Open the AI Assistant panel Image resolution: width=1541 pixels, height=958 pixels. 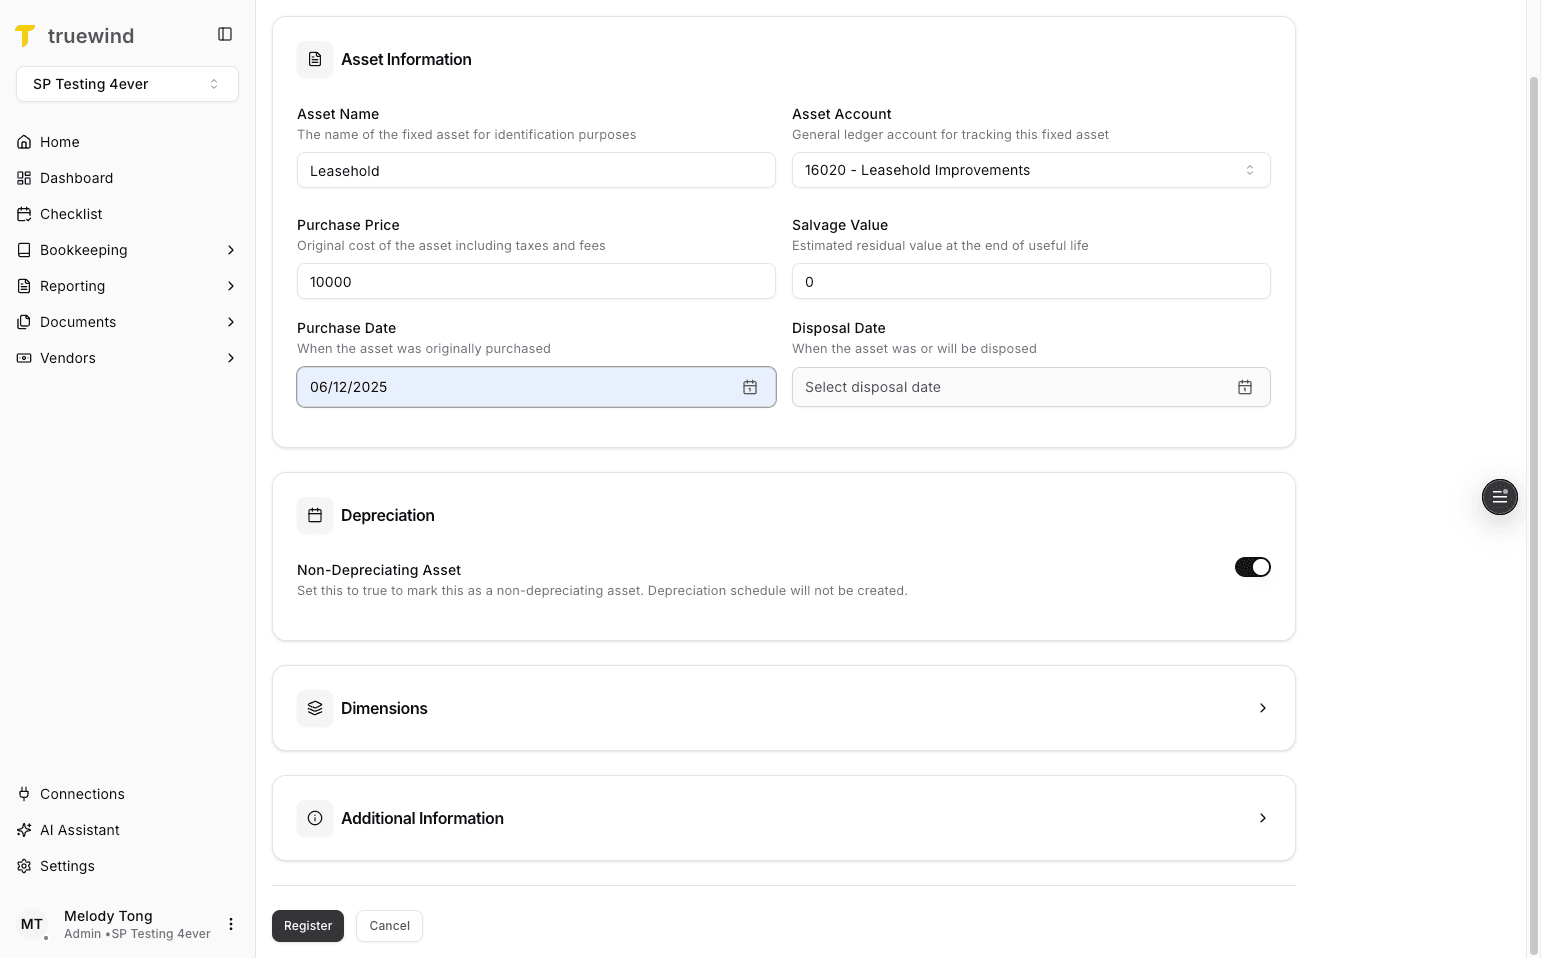coord(79,829)
